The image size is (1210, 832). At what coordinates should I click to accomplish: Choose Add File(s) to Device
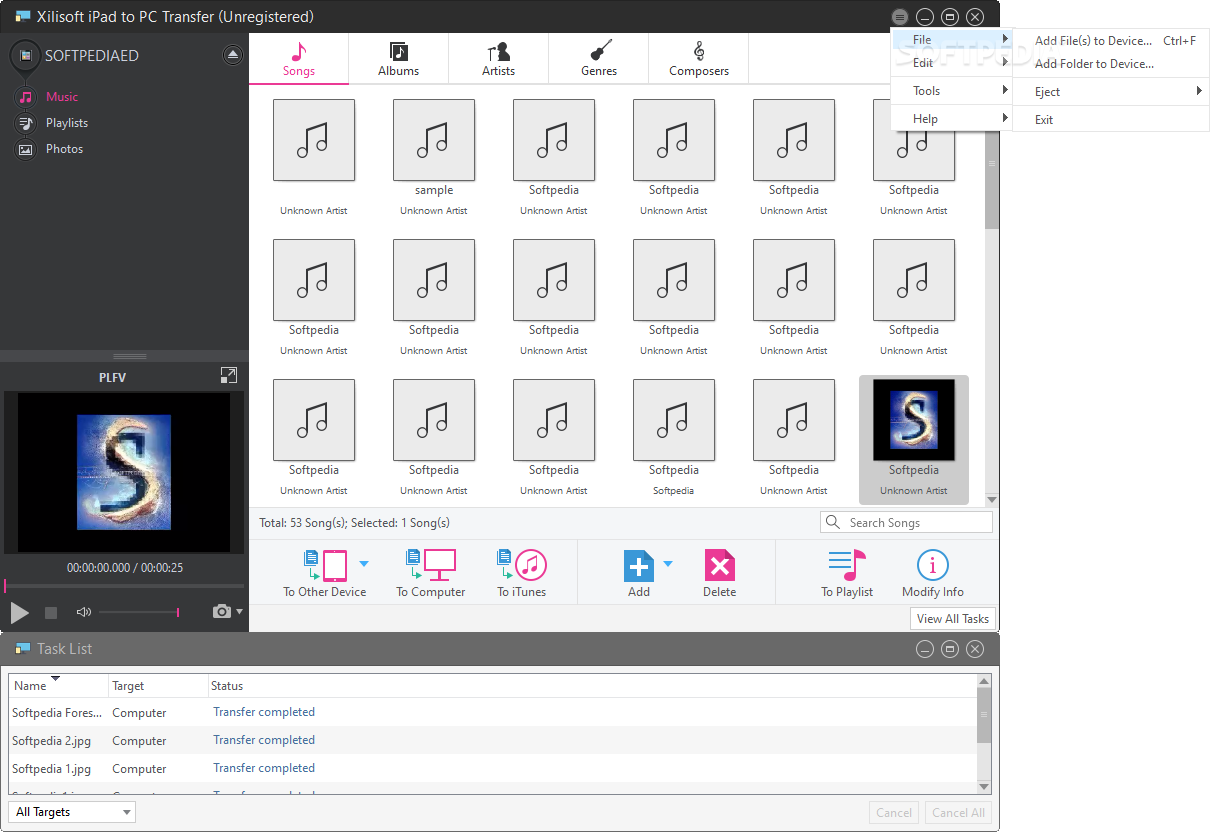[1110, 41]
